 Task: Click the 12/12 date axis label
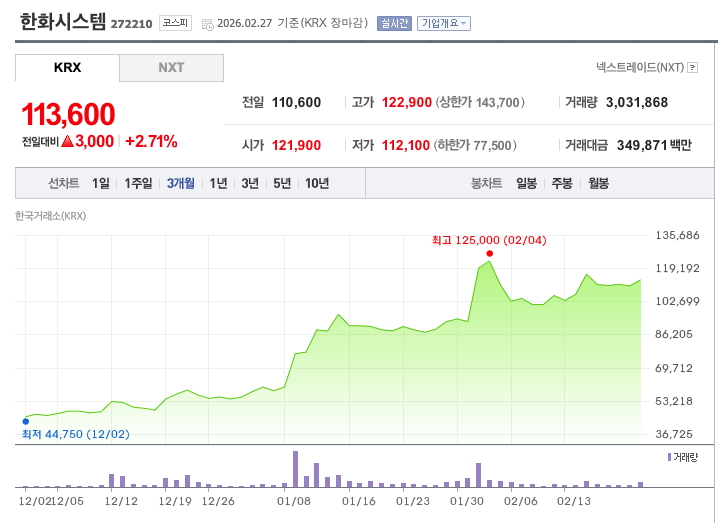pyautogui.click(x=121, y=501)
